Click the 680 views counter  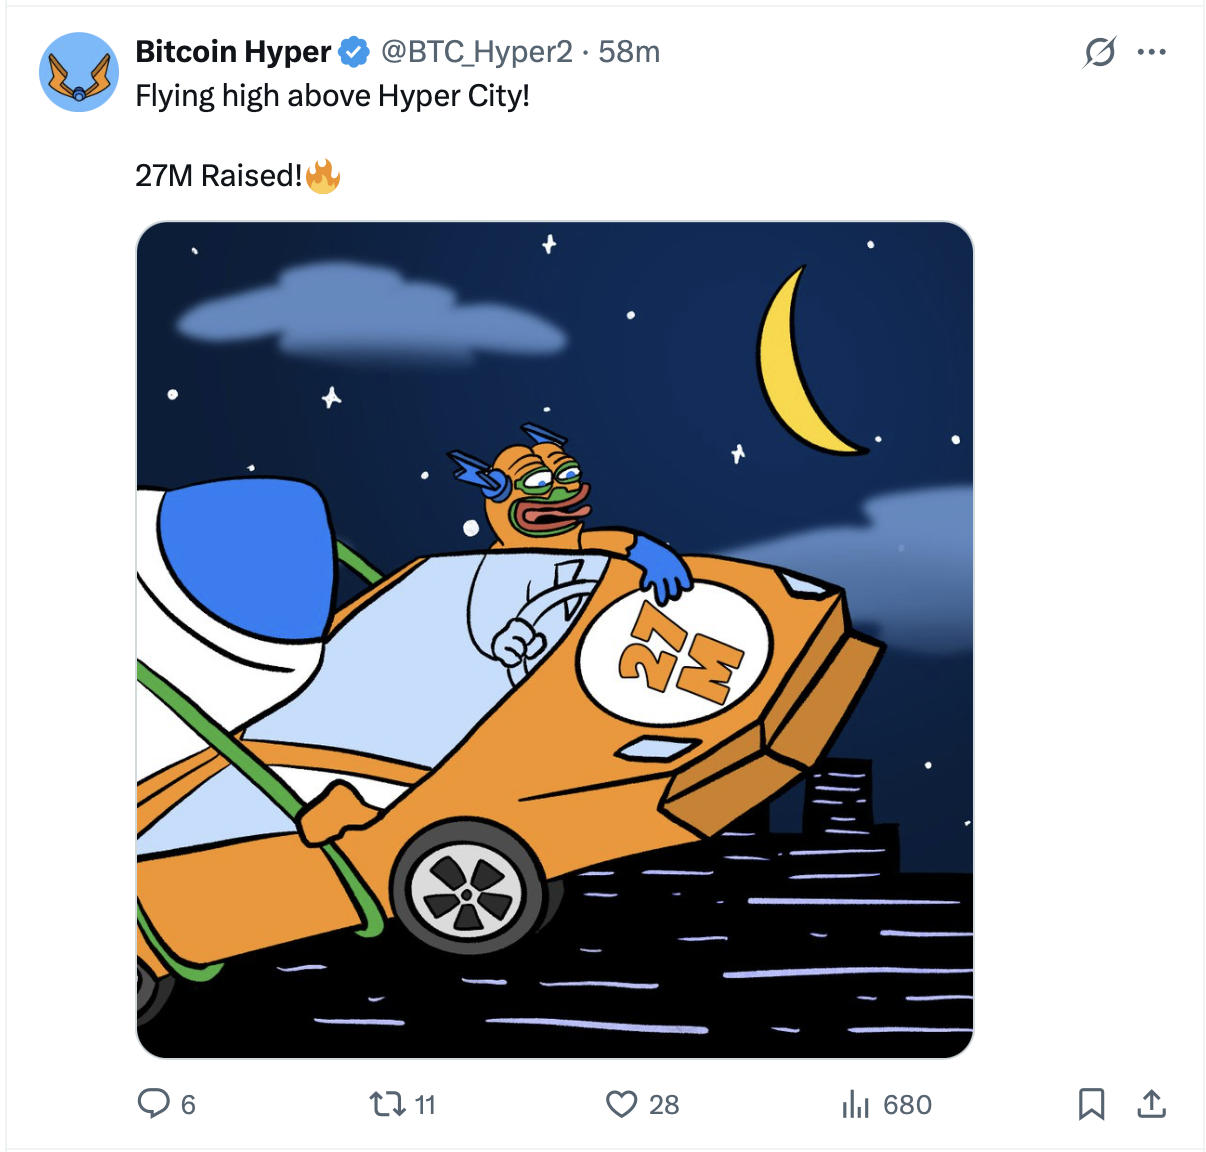906,1105
